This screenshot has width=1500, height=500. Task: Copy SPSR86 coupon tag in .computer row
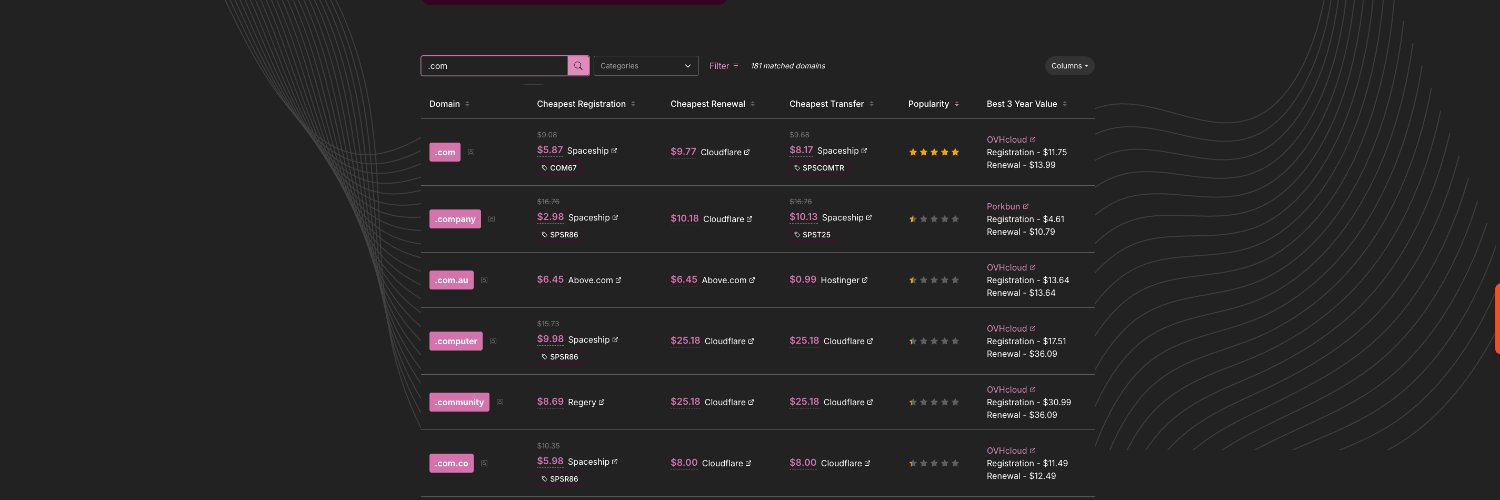click(560, 357)
